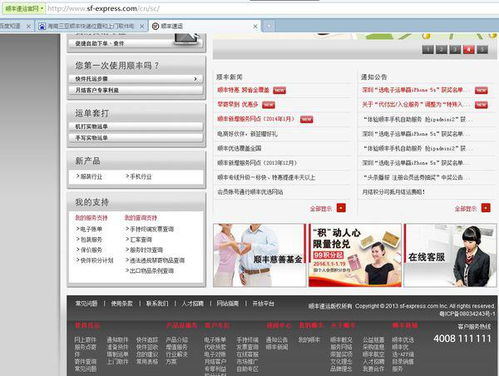Switch to carousel slide 3
The width and height of the screenshot is (499, 376).
(x=455, y=50)
